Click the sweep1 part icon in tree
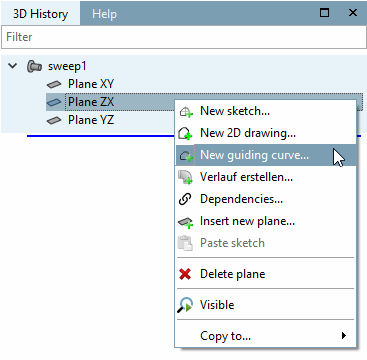Image resolution: width=367 pixels, height=360 pixels. point(34,66)
